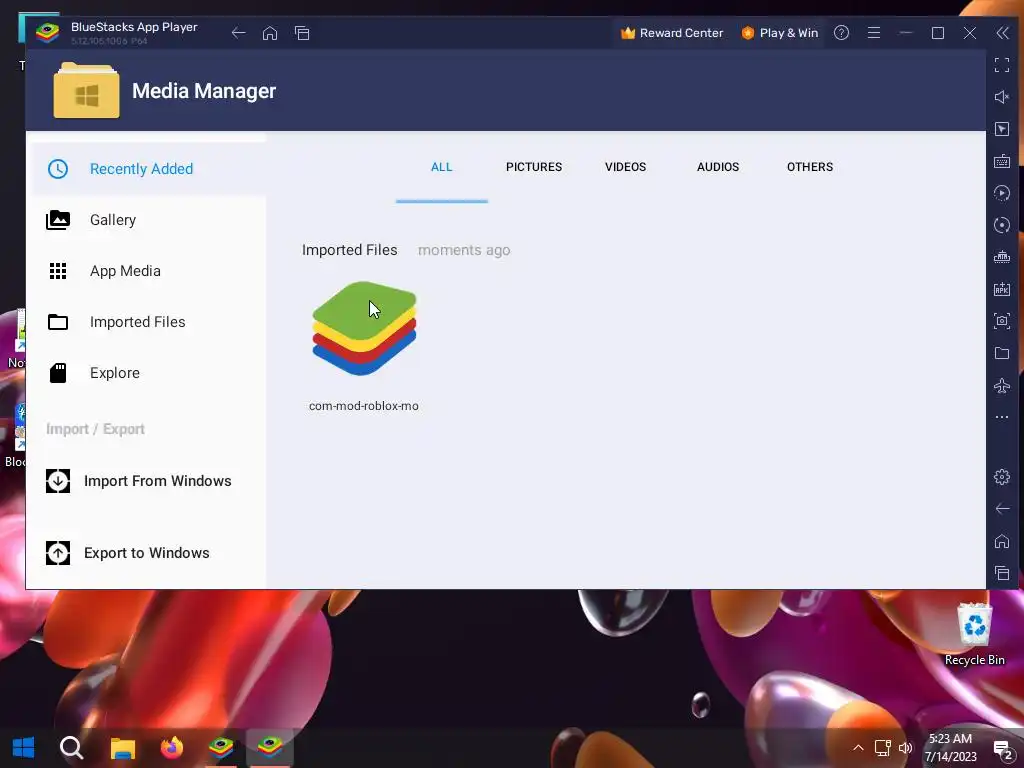Switch to the PICTURES tab
This screenshot has width=1024, height=768.
(534, 167)
